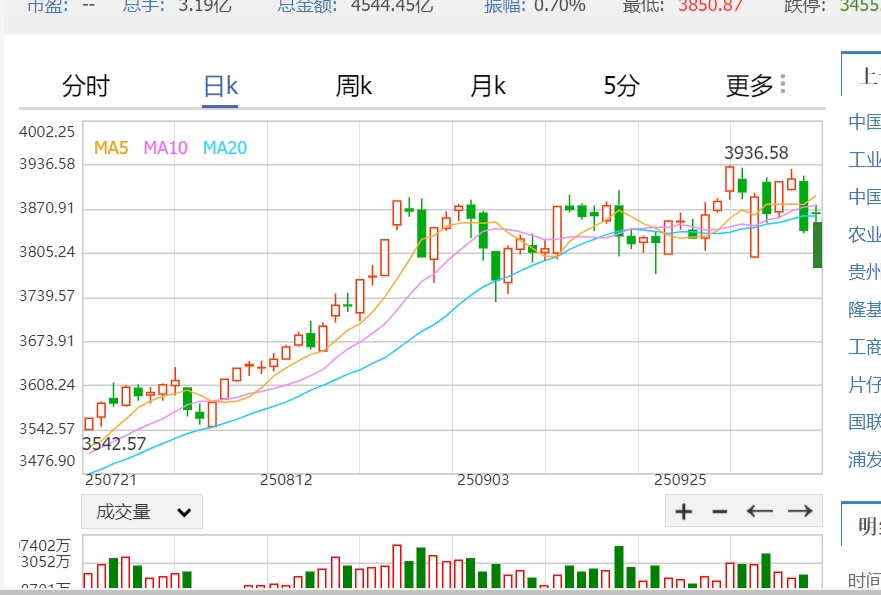Click the 3936.58 peak price label
Viewport: 881px width, 595px height.
756,153
